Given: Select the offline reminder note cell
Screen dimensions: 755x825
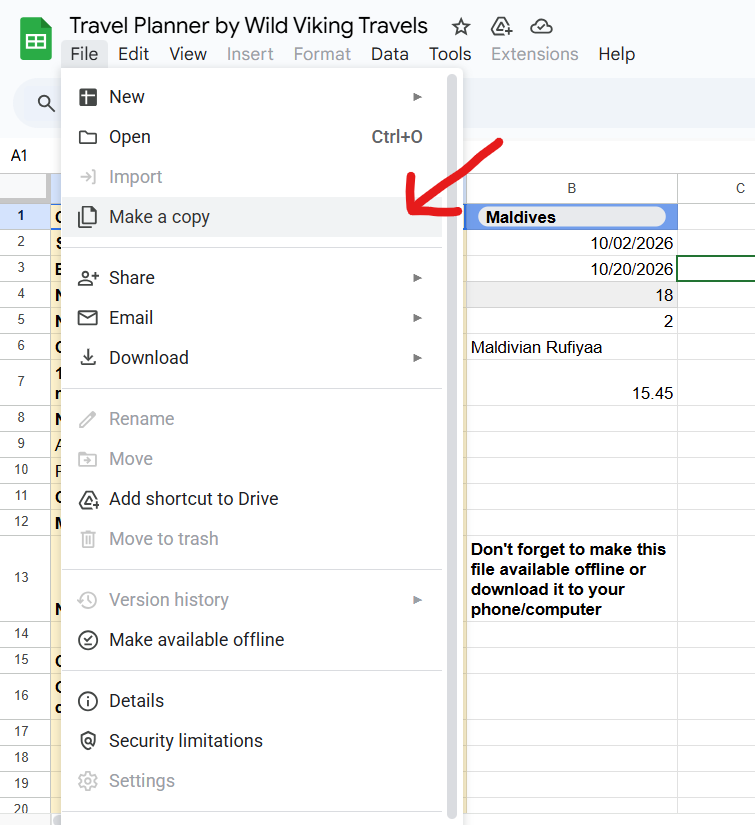Looking at the screenshot, I should pos(571,579).
